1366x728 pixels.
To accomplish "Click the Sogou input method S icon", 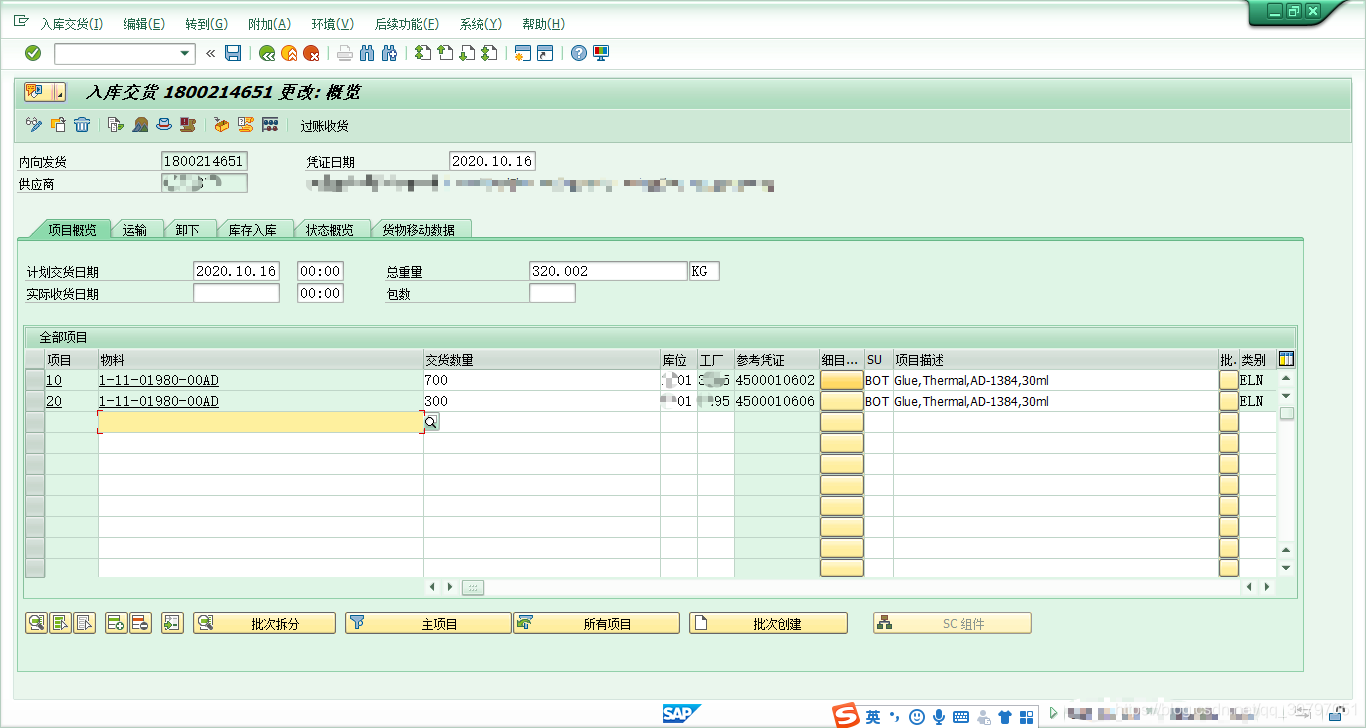I will click(x=846, y=715).
